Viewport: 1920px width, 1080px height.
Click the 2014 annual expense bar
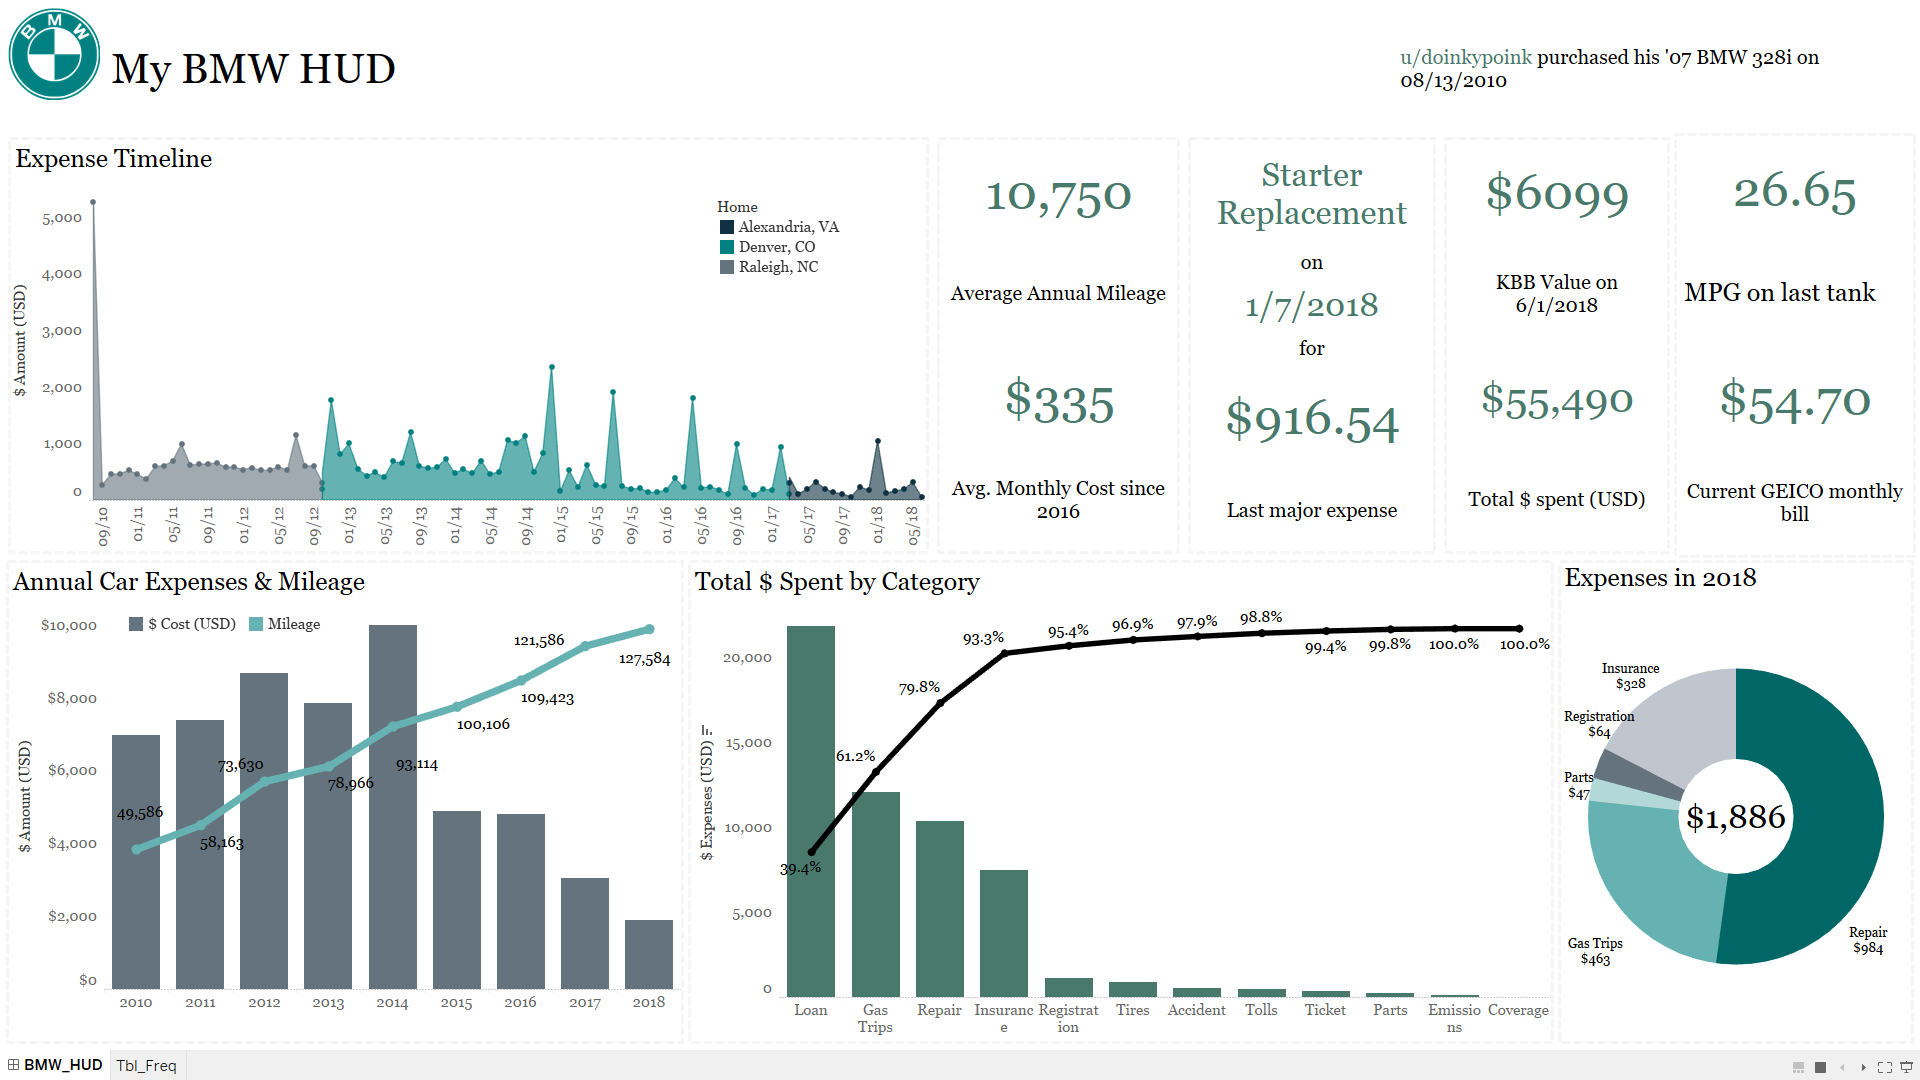393,807
